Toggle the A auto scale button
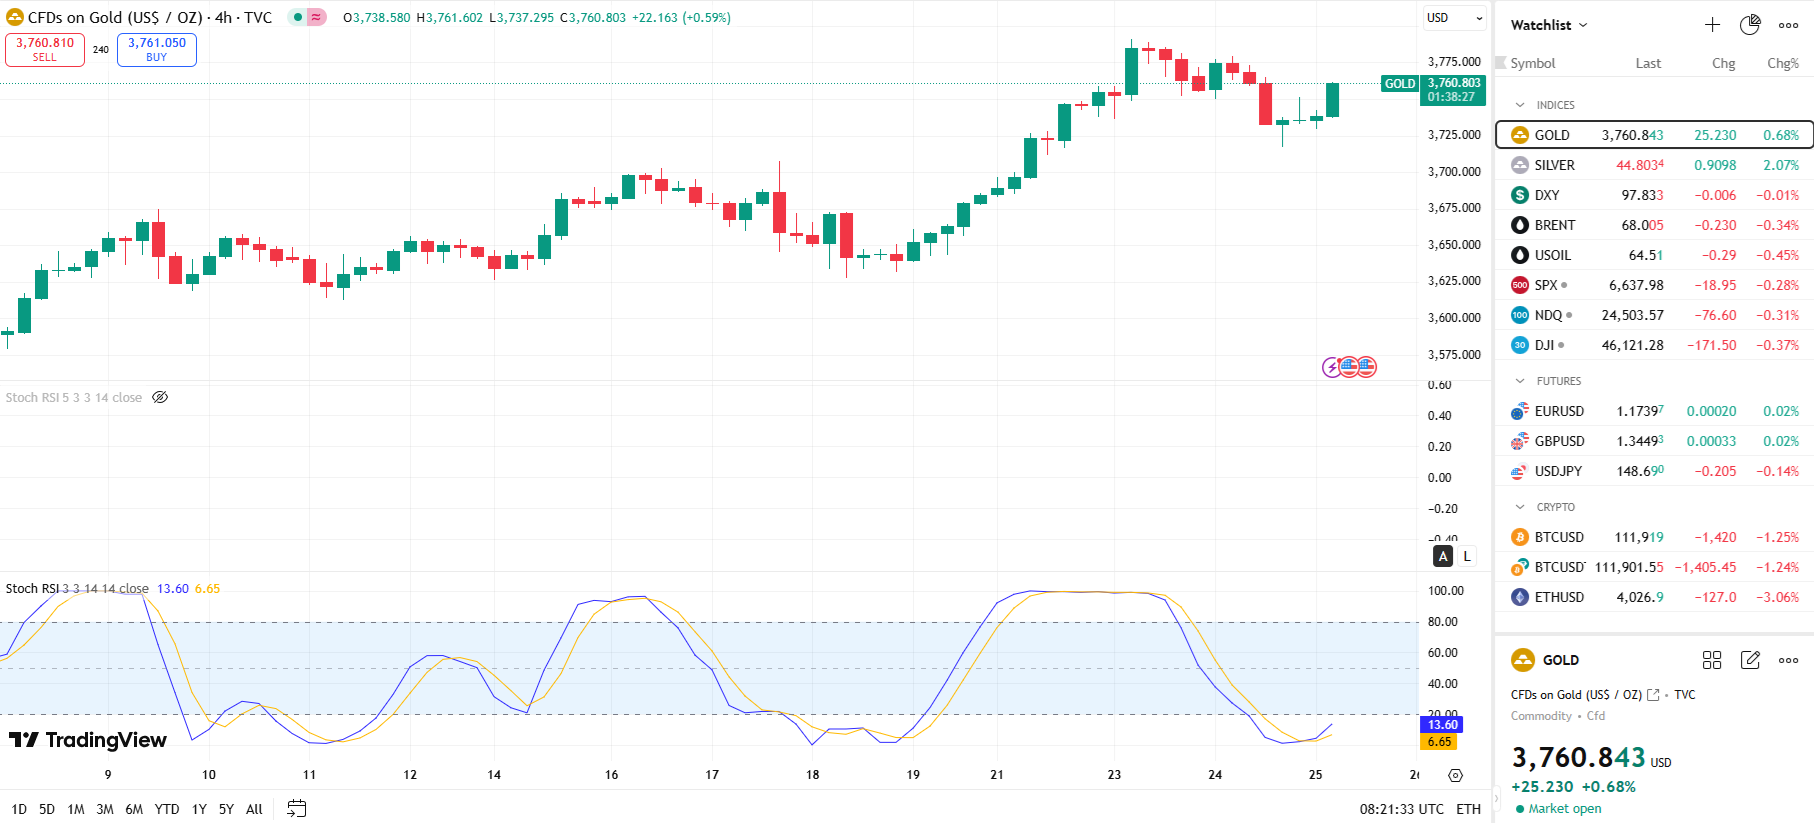 pyautogui.click(x=1443, y=556)
